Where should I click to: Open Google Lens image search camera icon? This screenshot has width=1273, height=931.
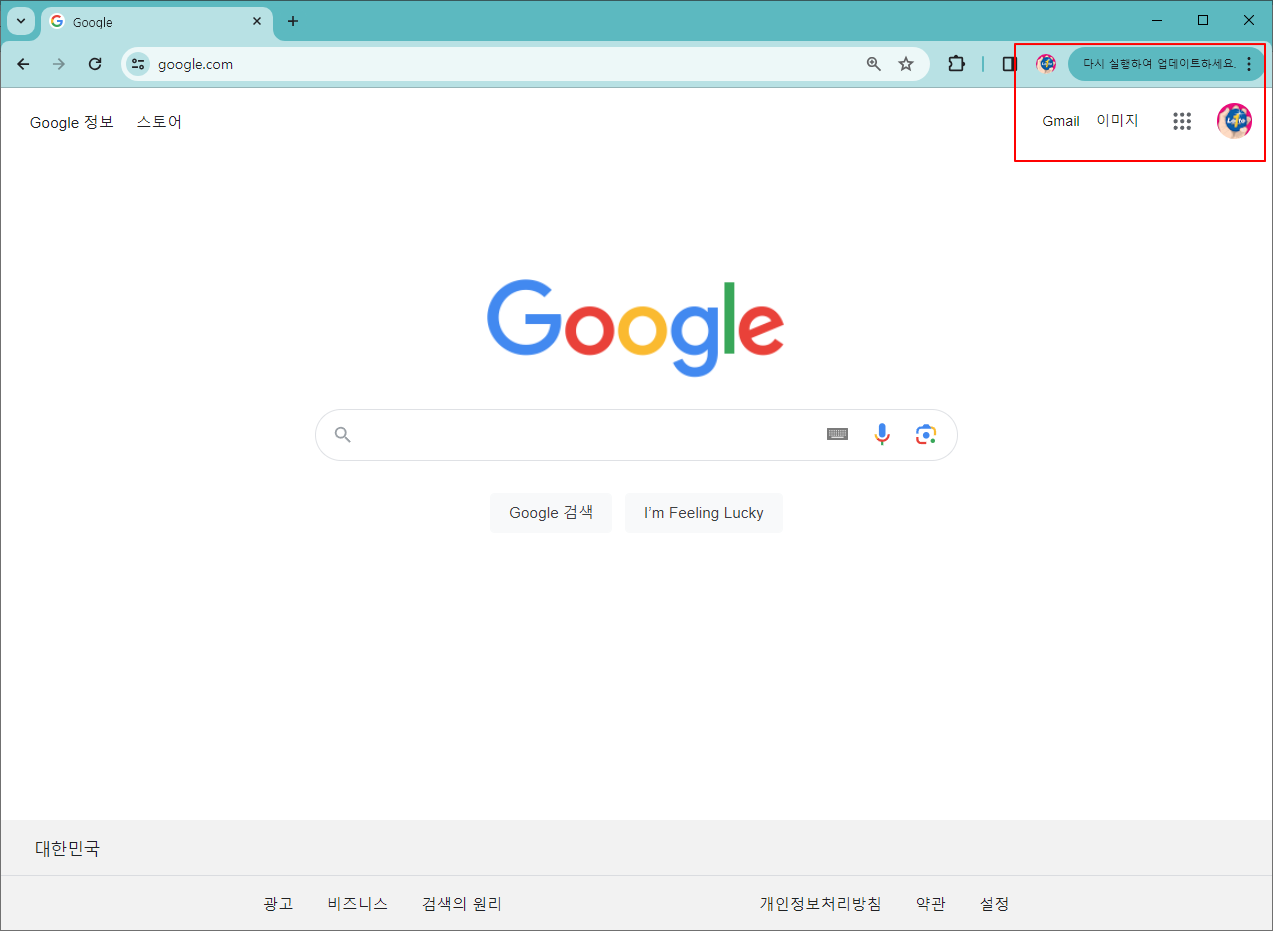[x=925, y=434]
